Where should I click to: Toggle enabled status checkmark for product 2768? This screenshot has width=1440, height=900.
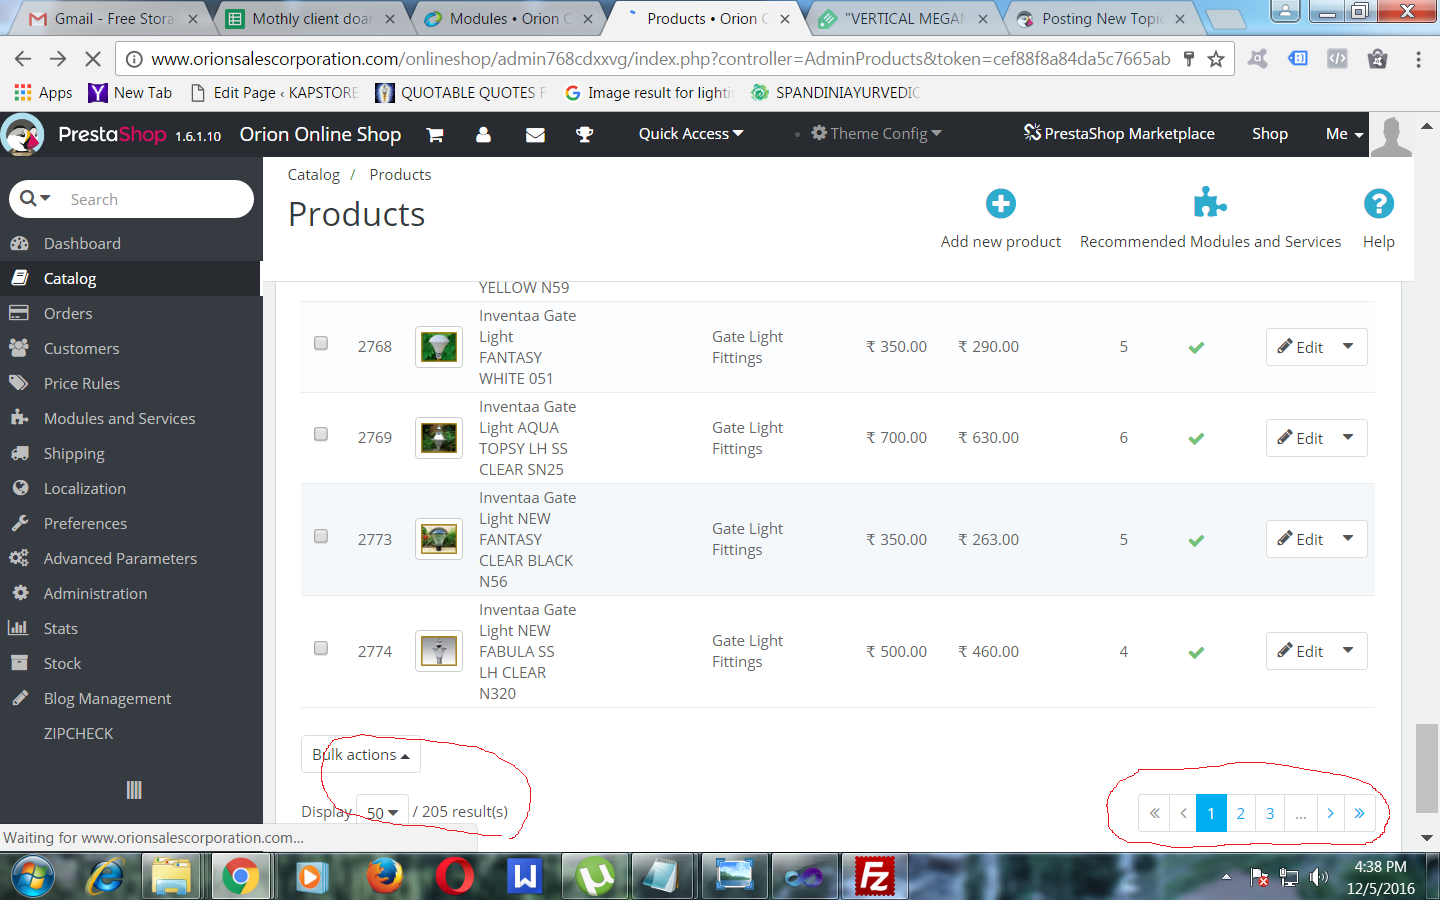[x=1196, y=347]
